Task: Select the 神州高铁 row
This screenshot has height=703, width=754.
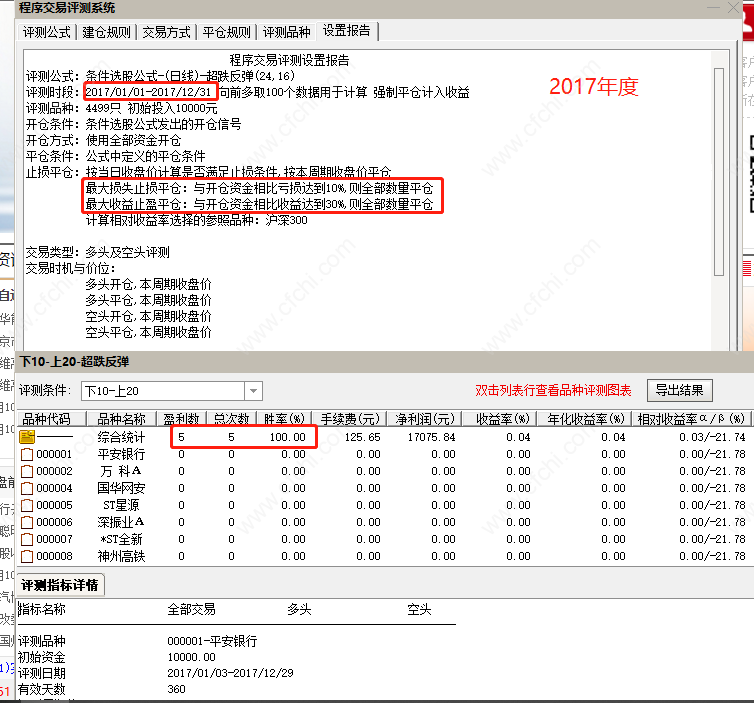Action: click(x=385, y=556)
